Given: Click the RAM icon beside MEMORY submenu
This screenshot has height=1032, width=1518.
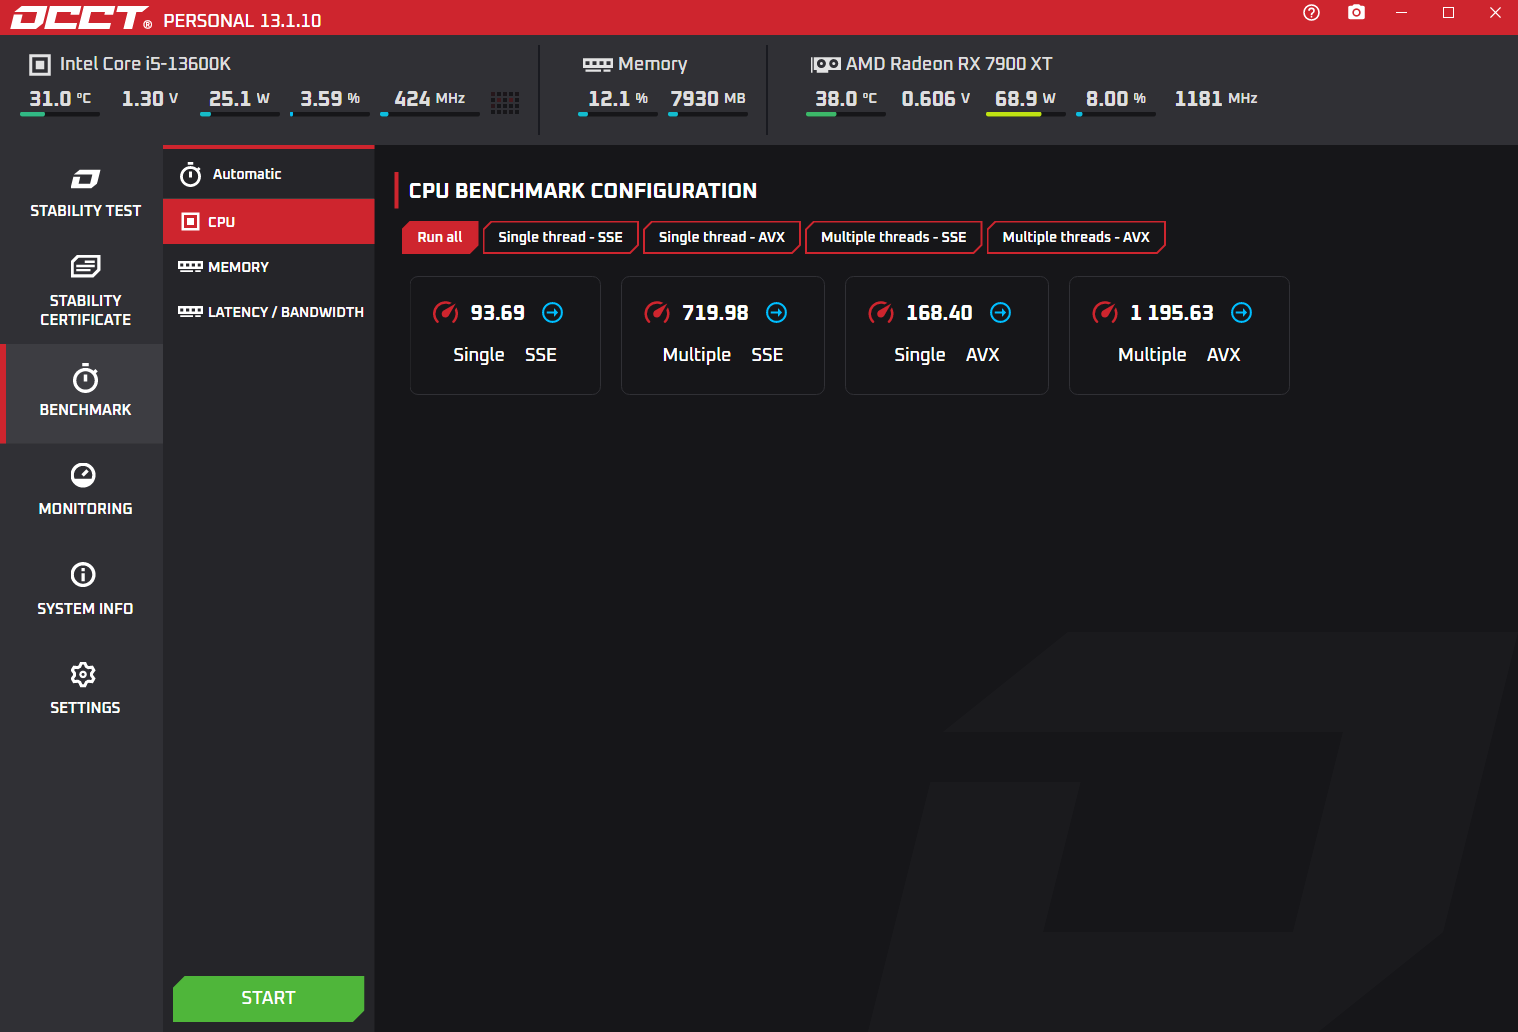Looking at the screenshot, I should (190, 266).
